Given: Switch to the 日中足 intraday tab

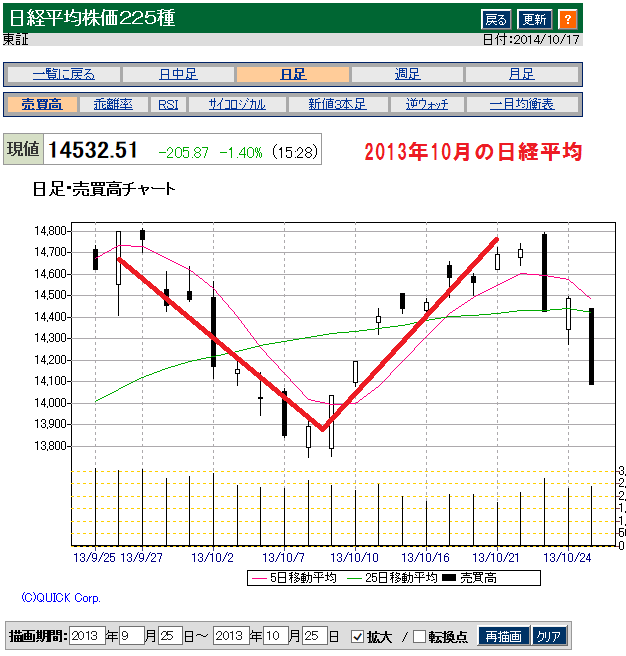Looking at the screenshot, I should [178, 74].
